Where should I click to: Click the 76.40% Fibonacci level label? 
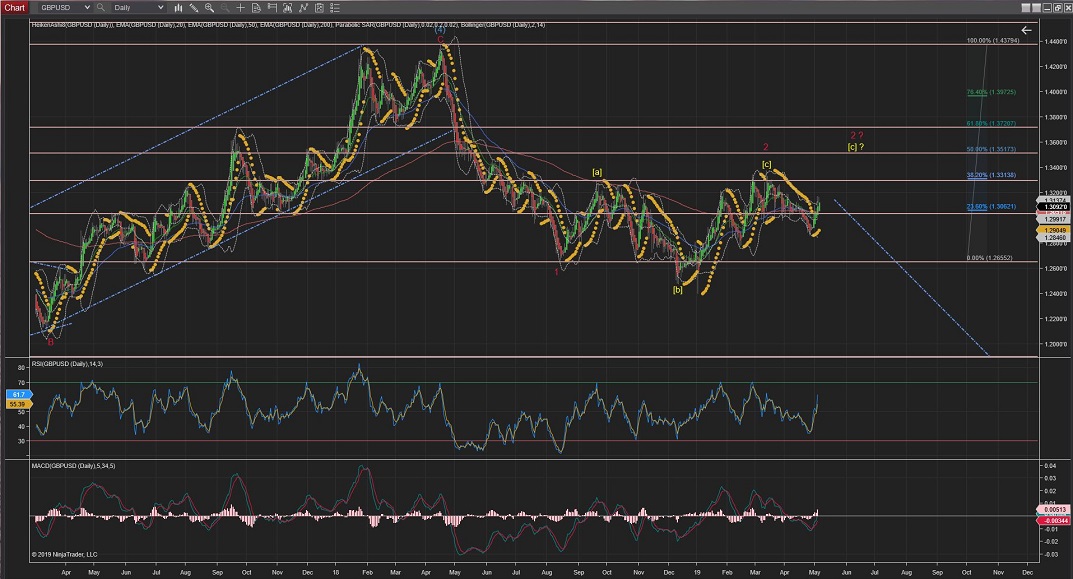click(x=991, y=92)
